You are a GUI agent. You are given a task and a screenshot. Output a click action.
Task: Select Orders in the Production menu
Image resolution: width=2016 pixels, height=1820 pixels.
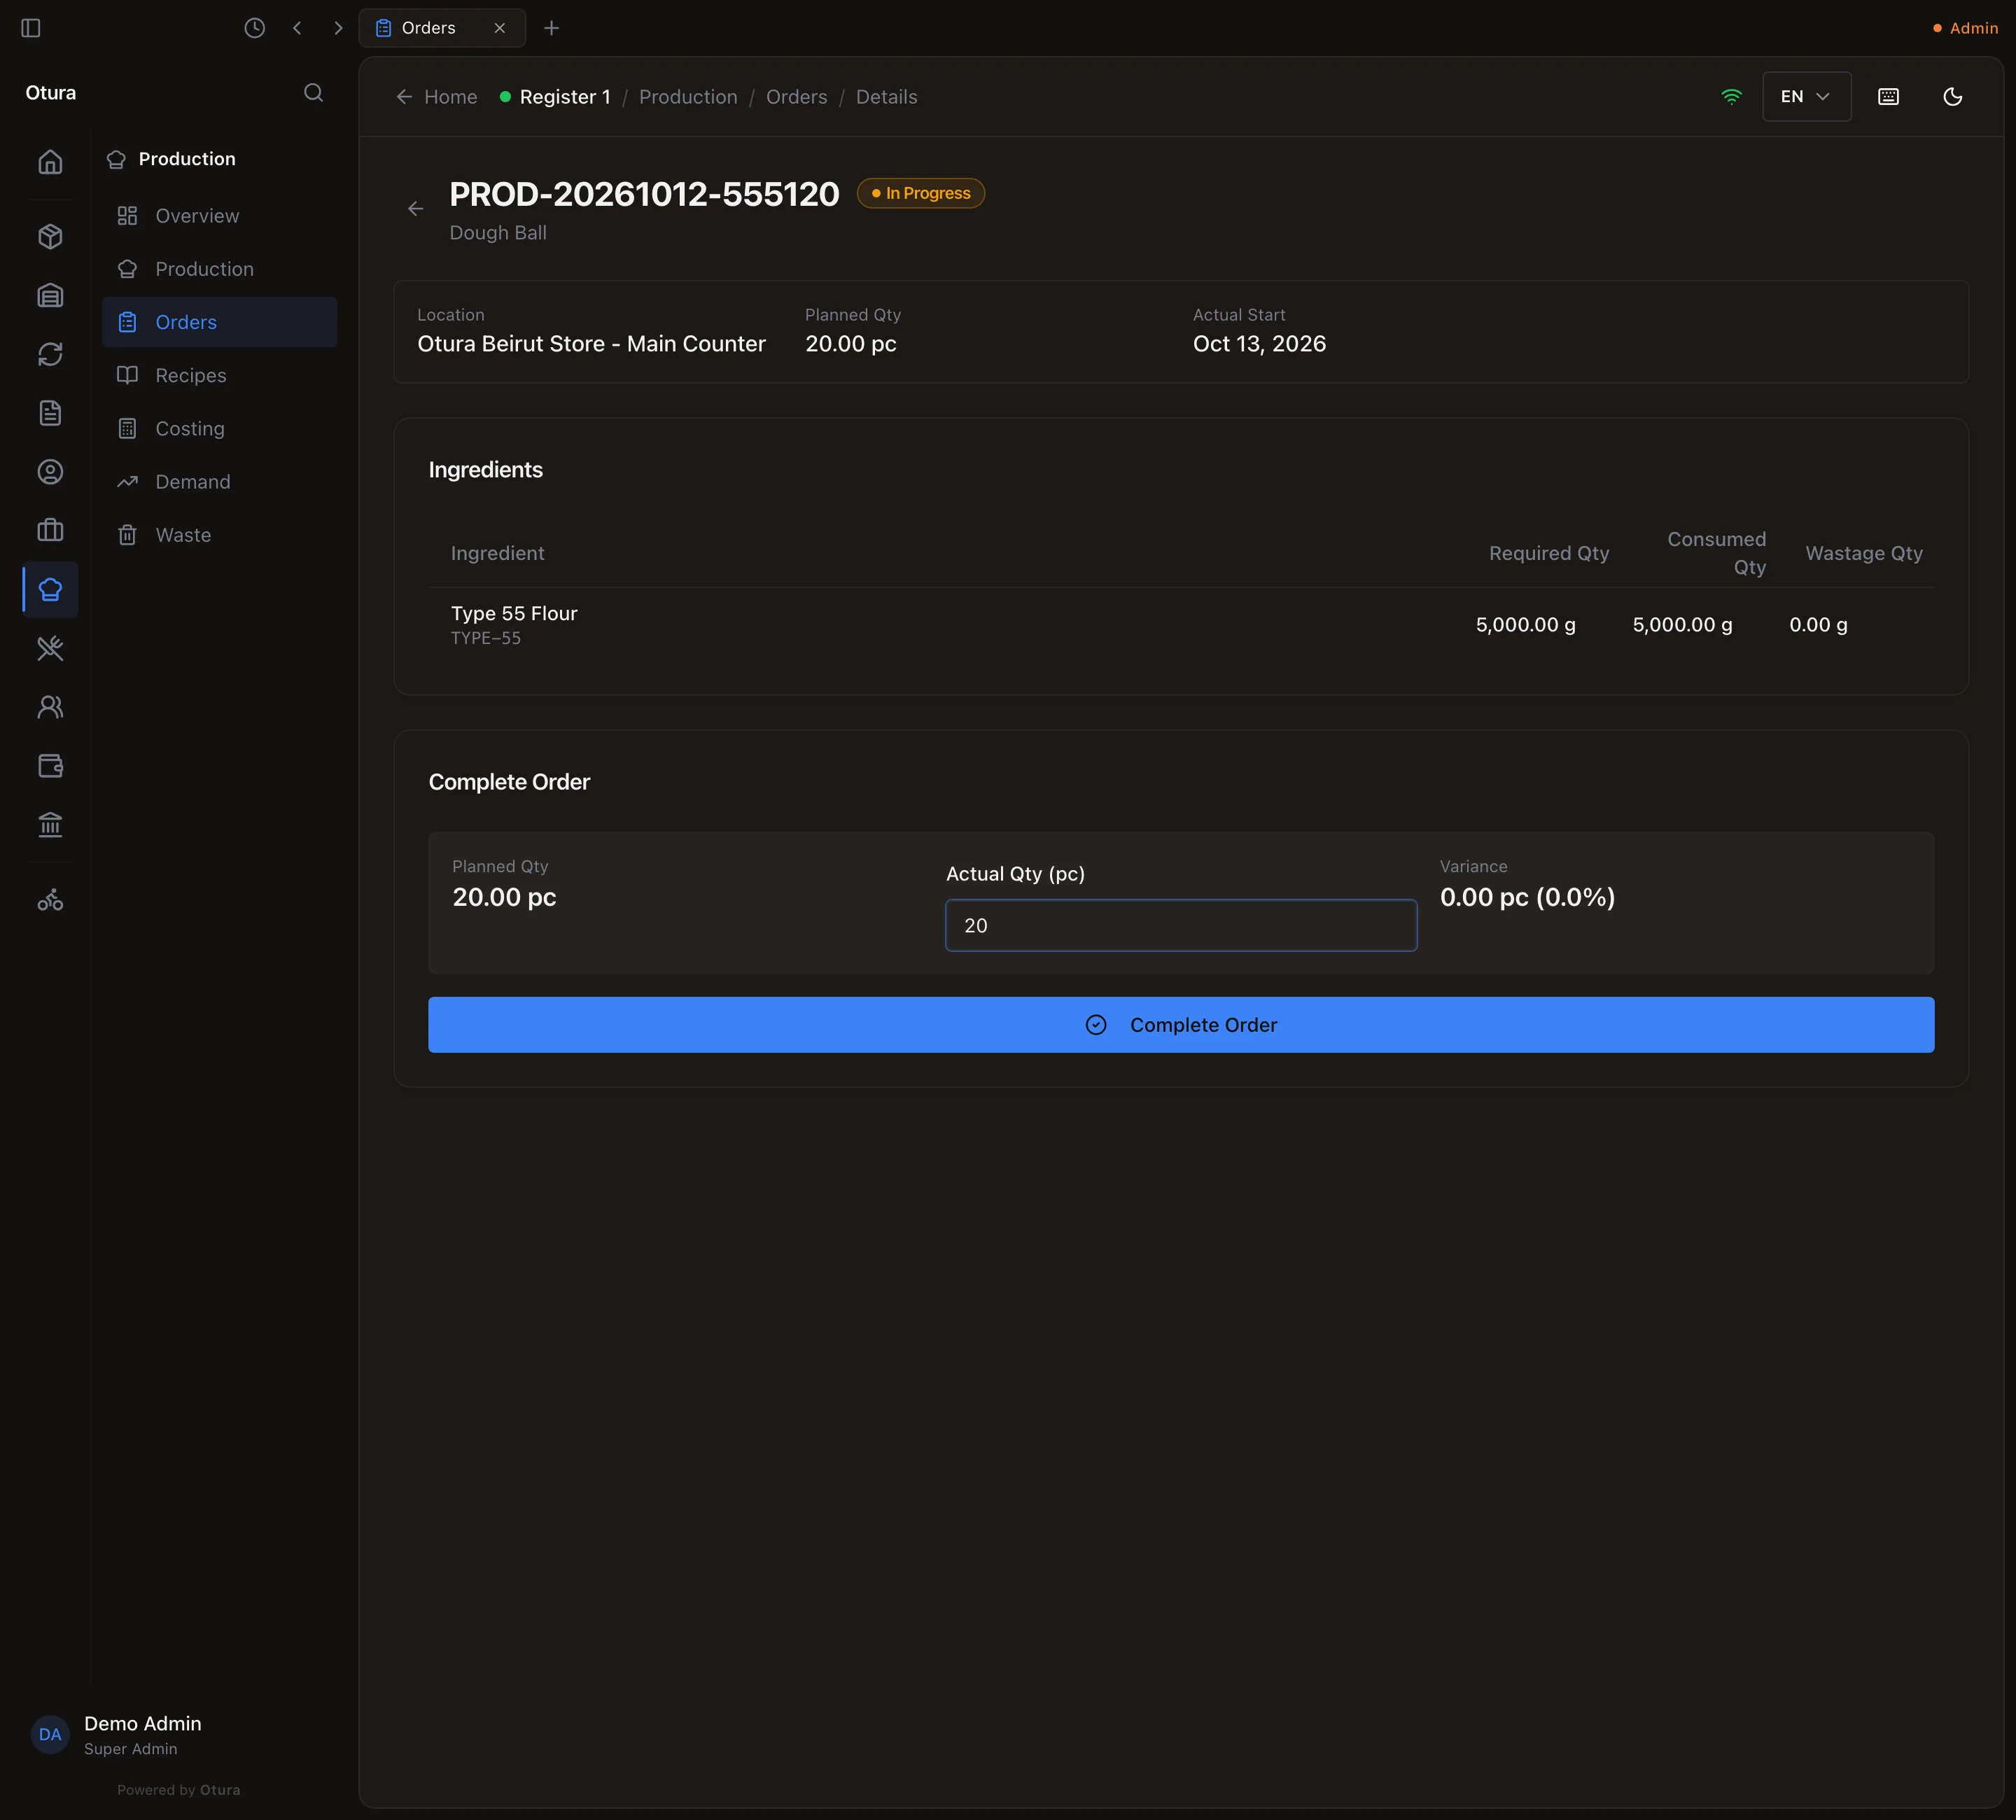coord(220,322)
